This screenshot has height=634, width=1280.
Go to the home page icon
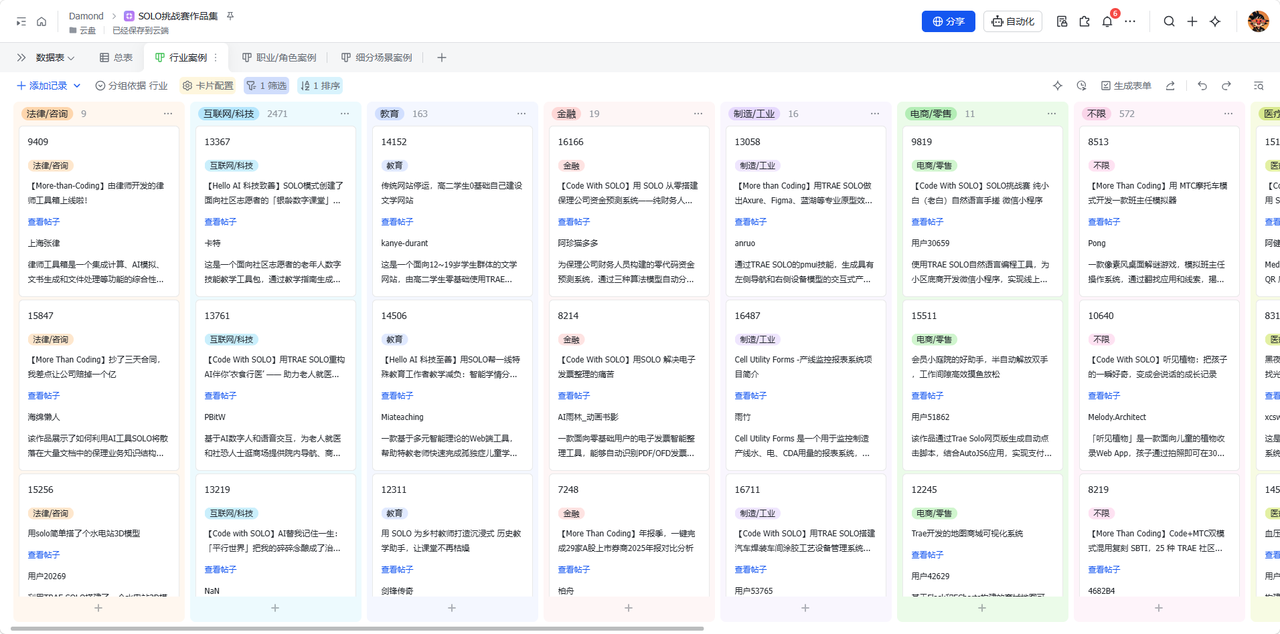[x=42, y=21]
